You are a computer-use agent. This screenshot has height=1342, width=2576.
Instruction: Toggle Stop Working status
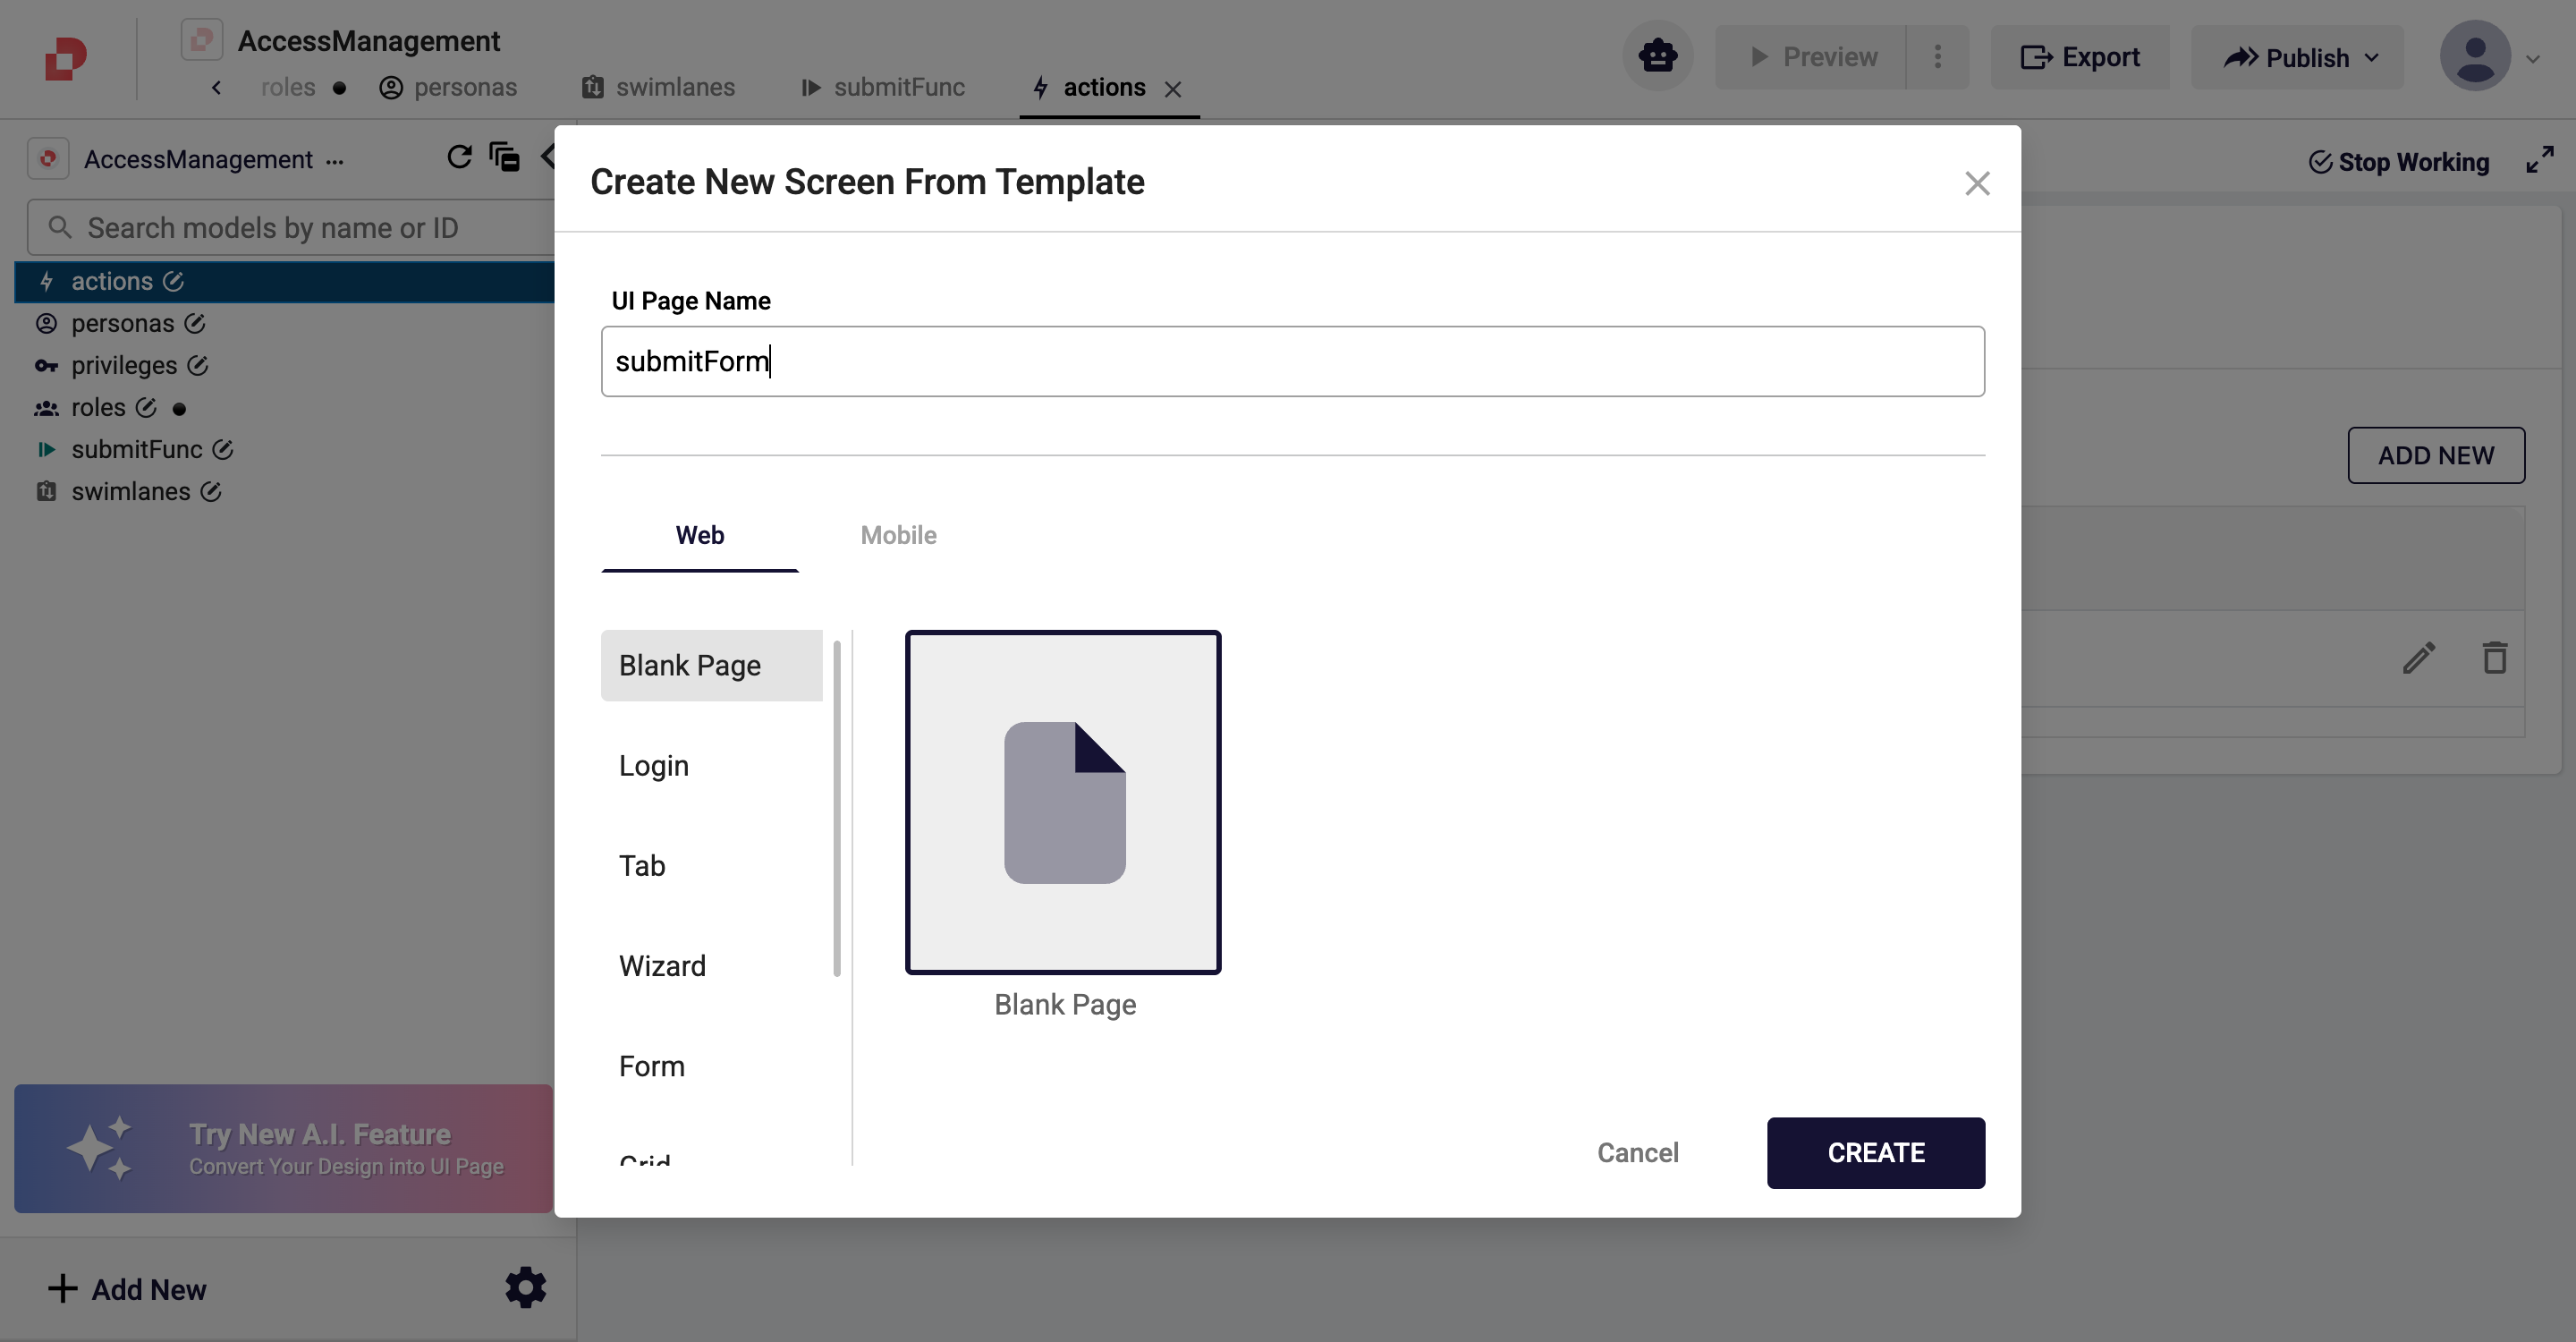point(2398,162)
